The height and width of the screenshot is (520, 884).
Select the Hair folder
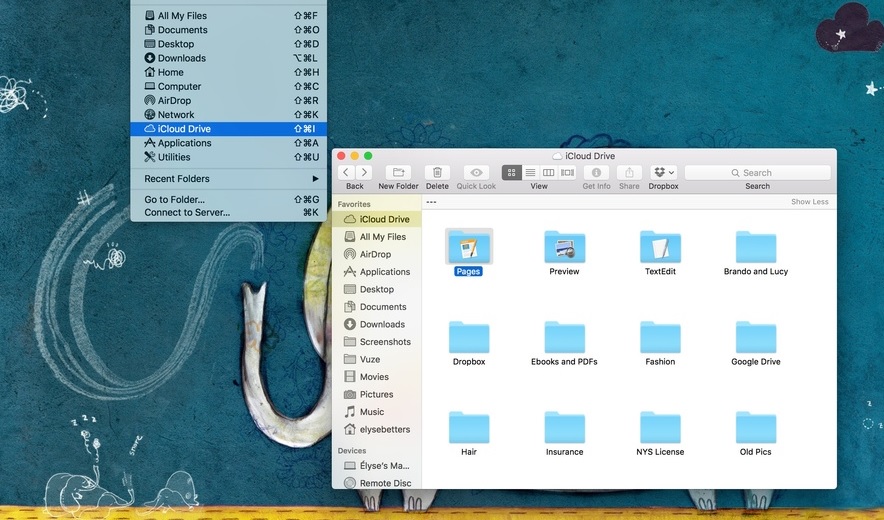coord(468,428)
